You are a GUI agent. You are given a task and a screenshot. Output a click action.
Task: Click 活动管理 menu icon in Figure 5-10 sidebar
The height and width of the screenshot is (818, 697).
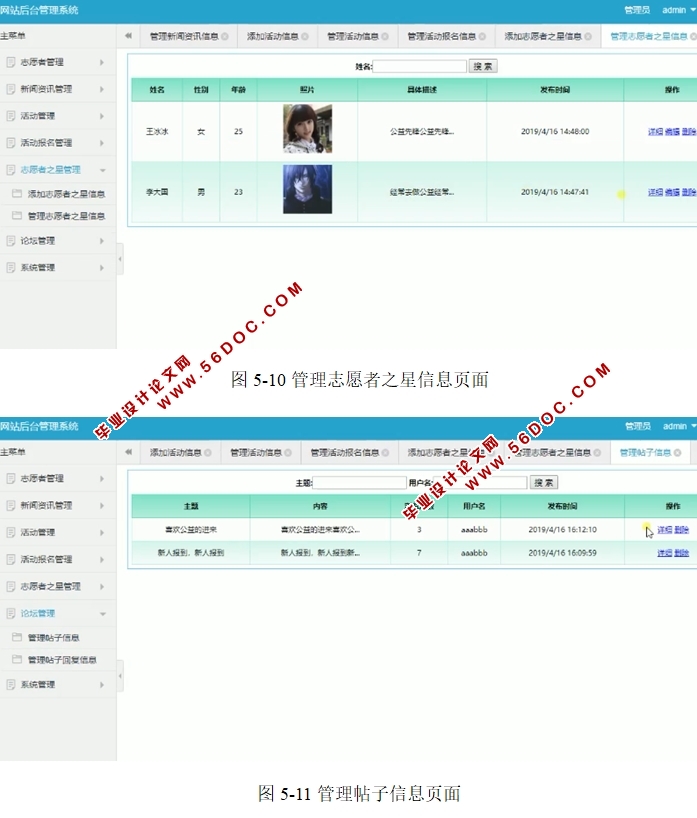pos(10,116)
